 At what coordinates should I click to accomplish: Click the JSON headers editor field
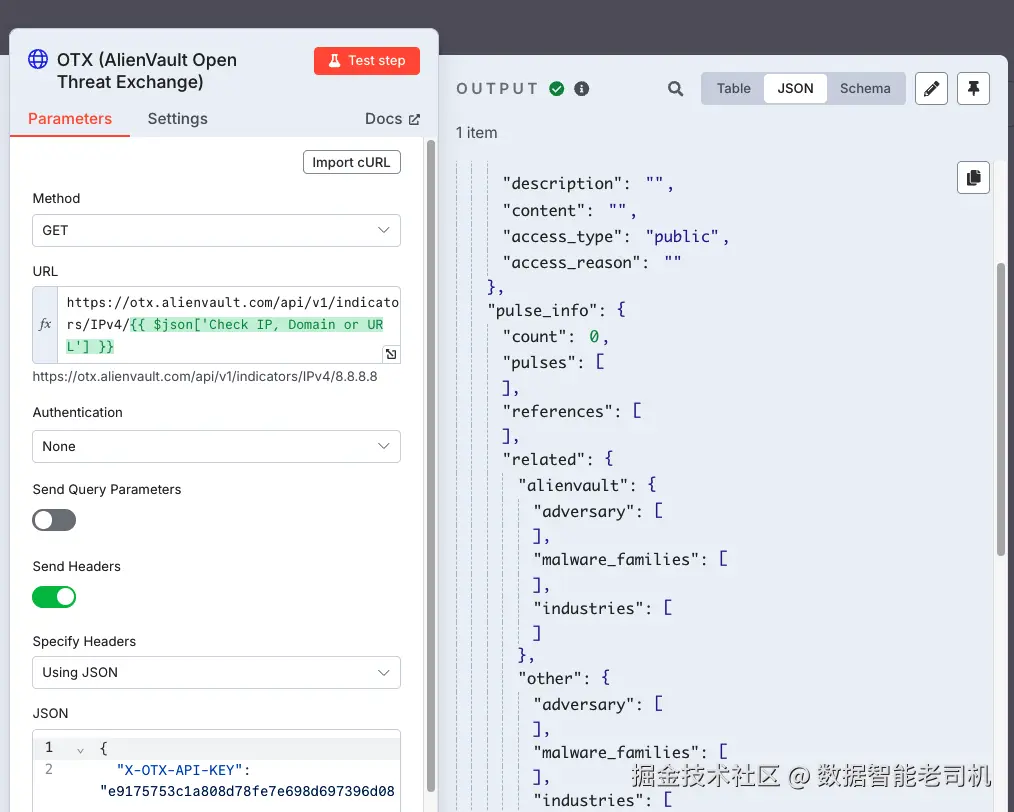point(216,771)
